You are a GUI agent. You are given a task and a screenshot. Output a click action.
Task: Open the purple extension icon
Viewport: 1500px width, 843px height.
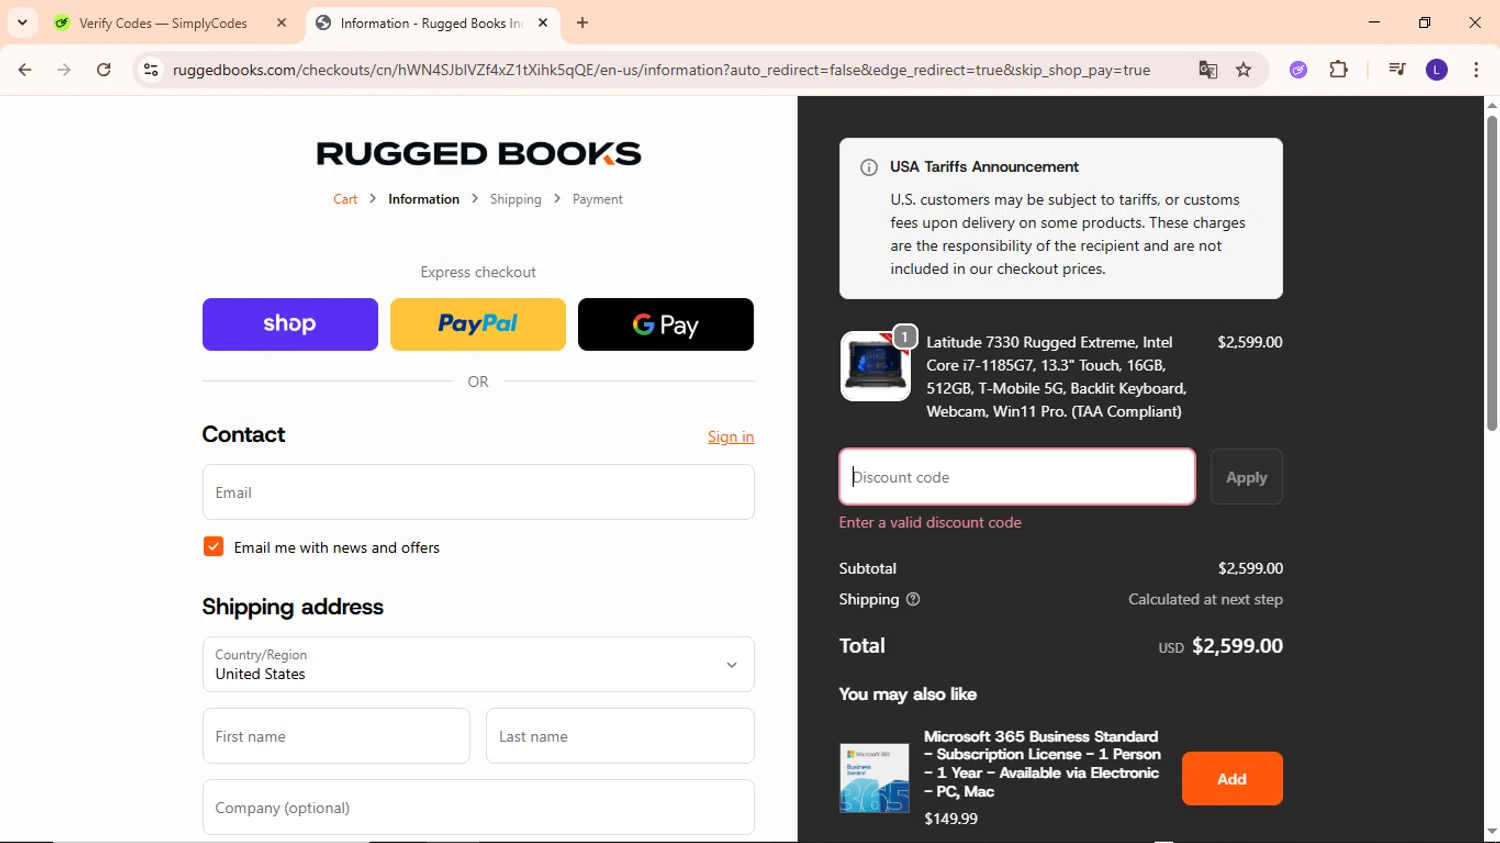(1298, 70)
